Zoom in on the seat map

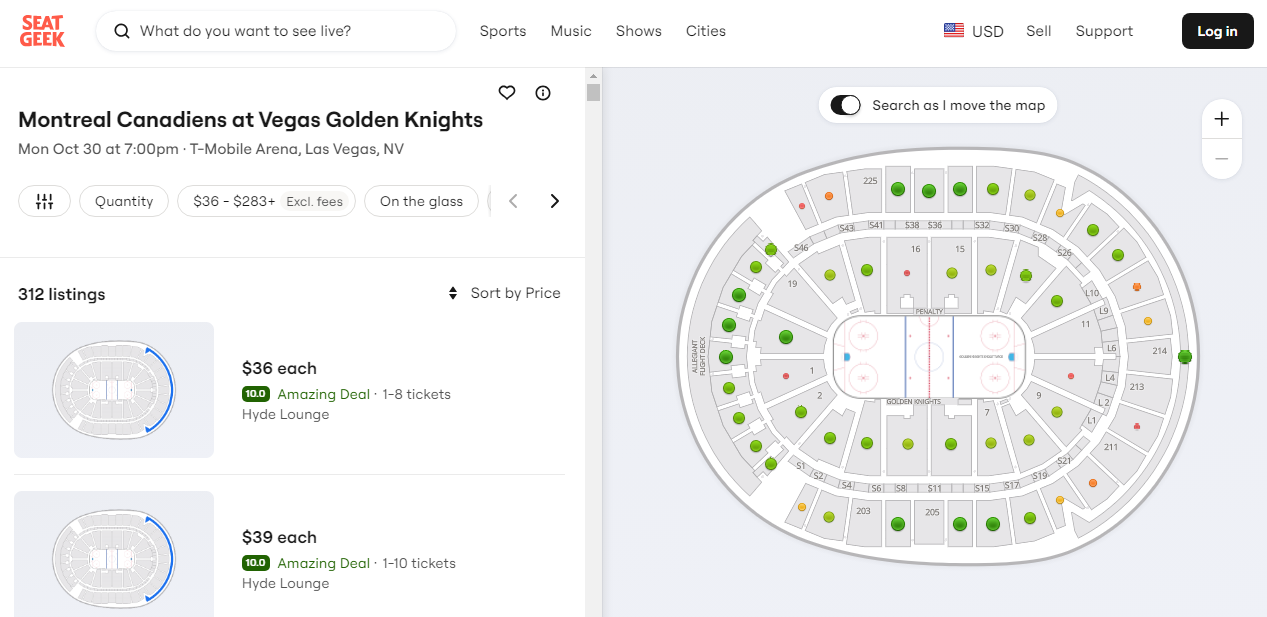[x=1221, y=119]
